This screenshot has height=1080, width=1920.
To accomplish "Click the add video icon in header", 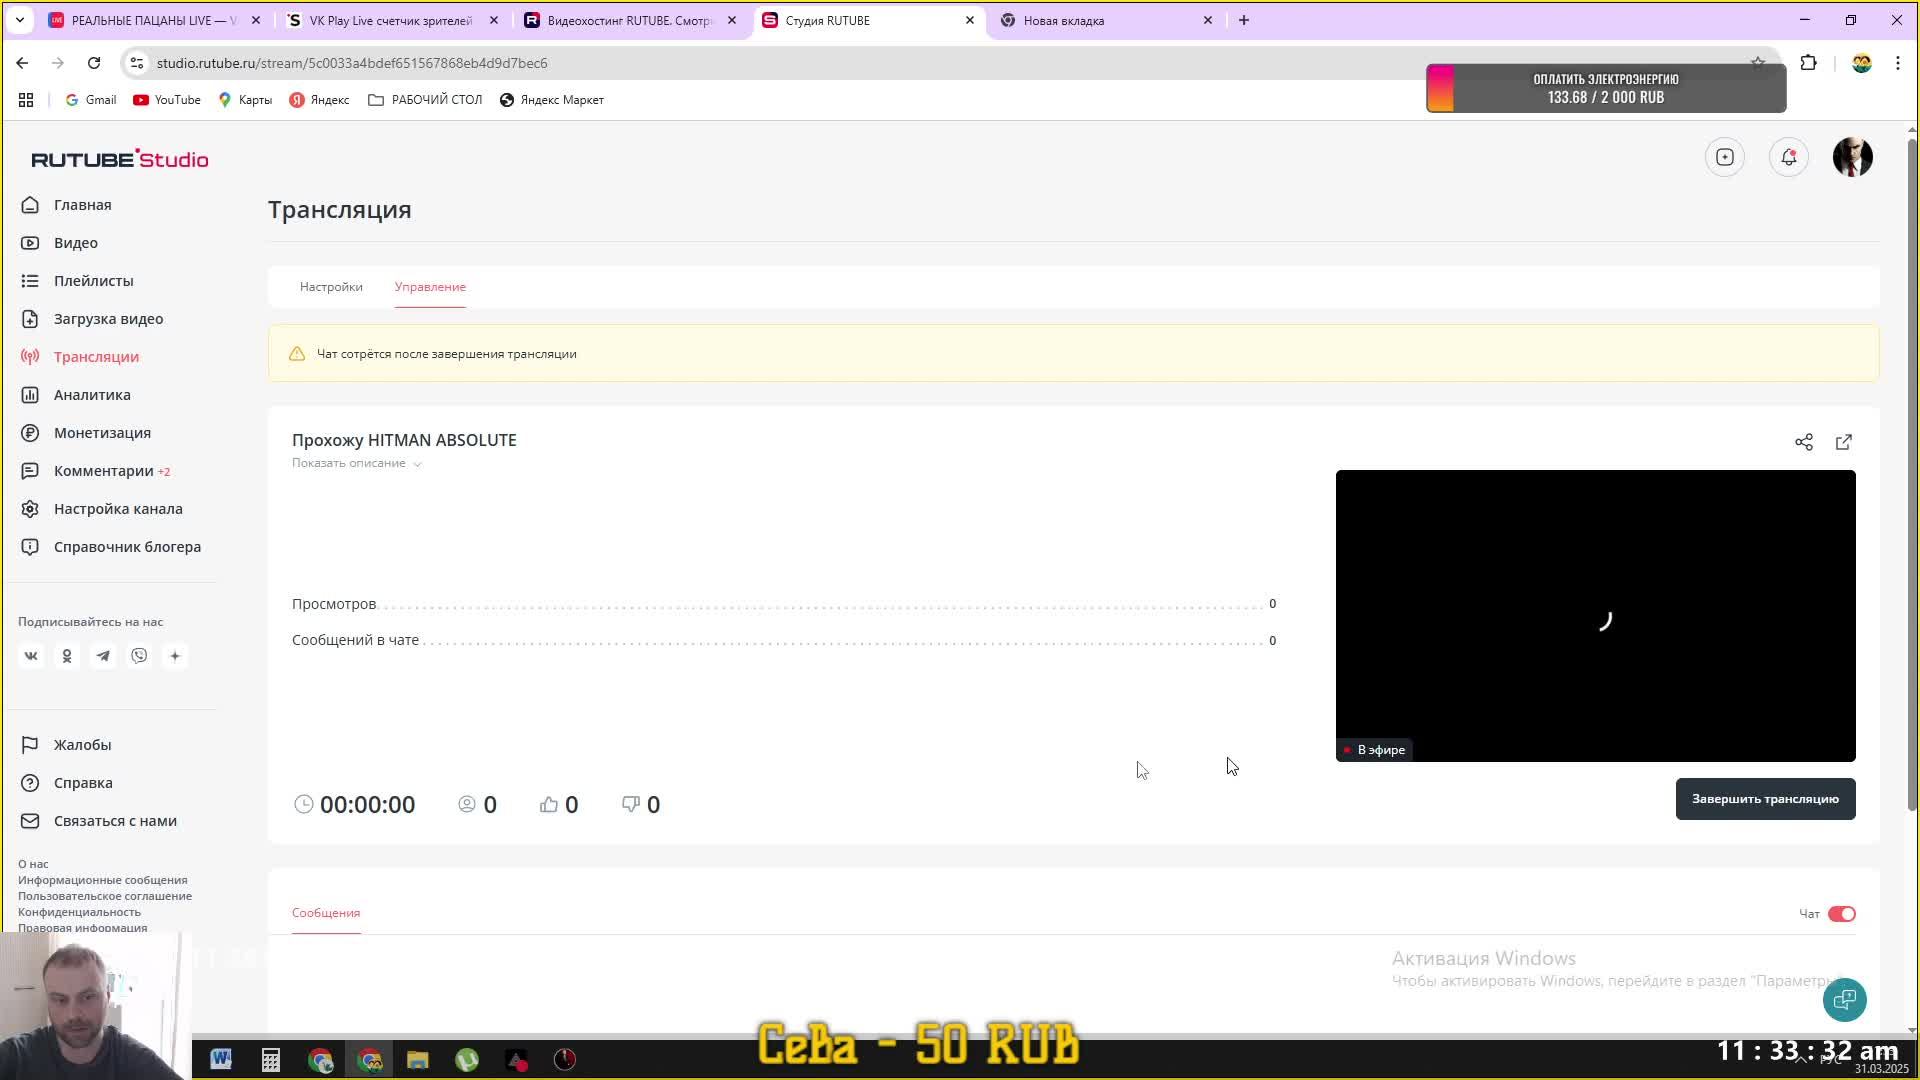I will [1724, 157].
